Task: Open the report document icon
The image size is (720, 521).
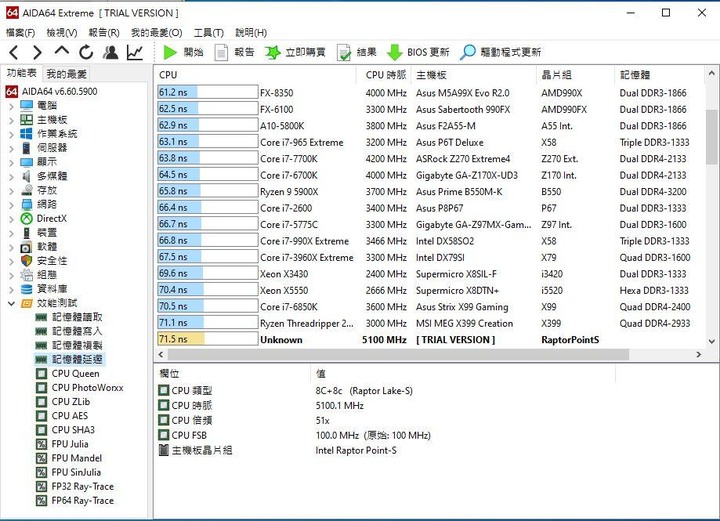Action: pyautogui.click(x=221, y=52)
